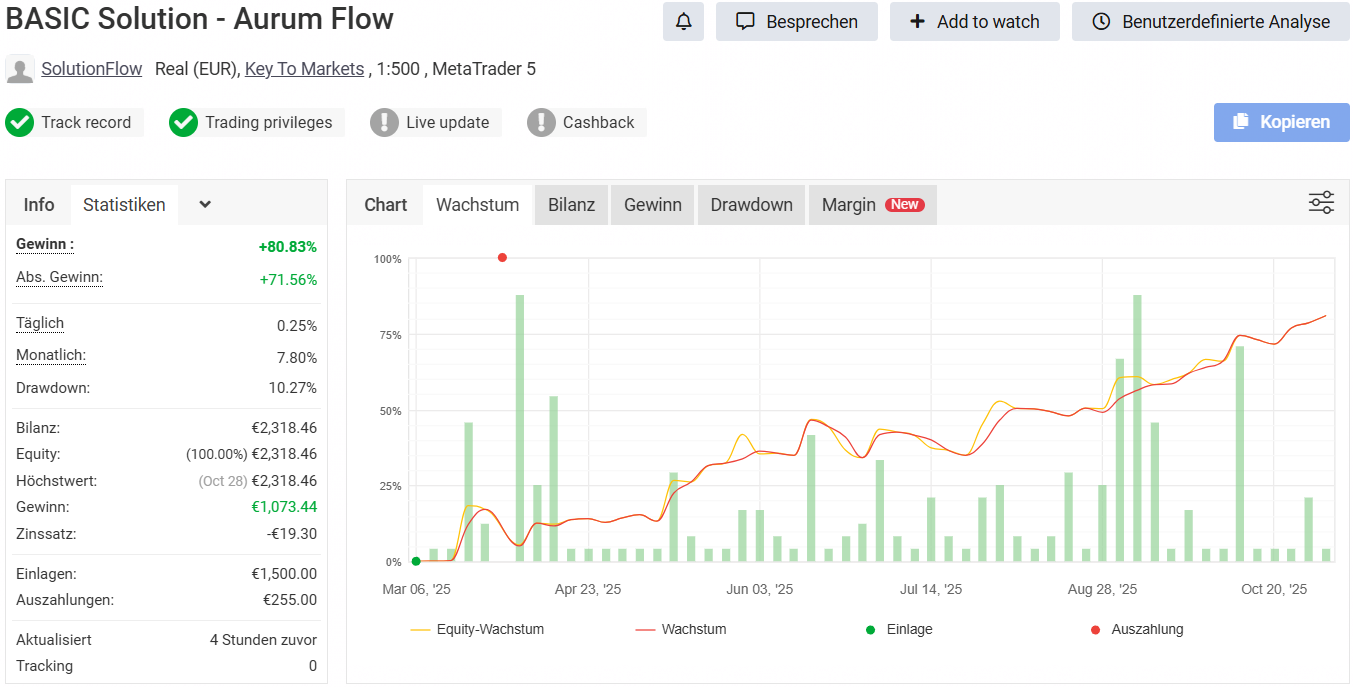Switch to the Drawdown chart tab

pyautogui.click(x=751, y=204)
